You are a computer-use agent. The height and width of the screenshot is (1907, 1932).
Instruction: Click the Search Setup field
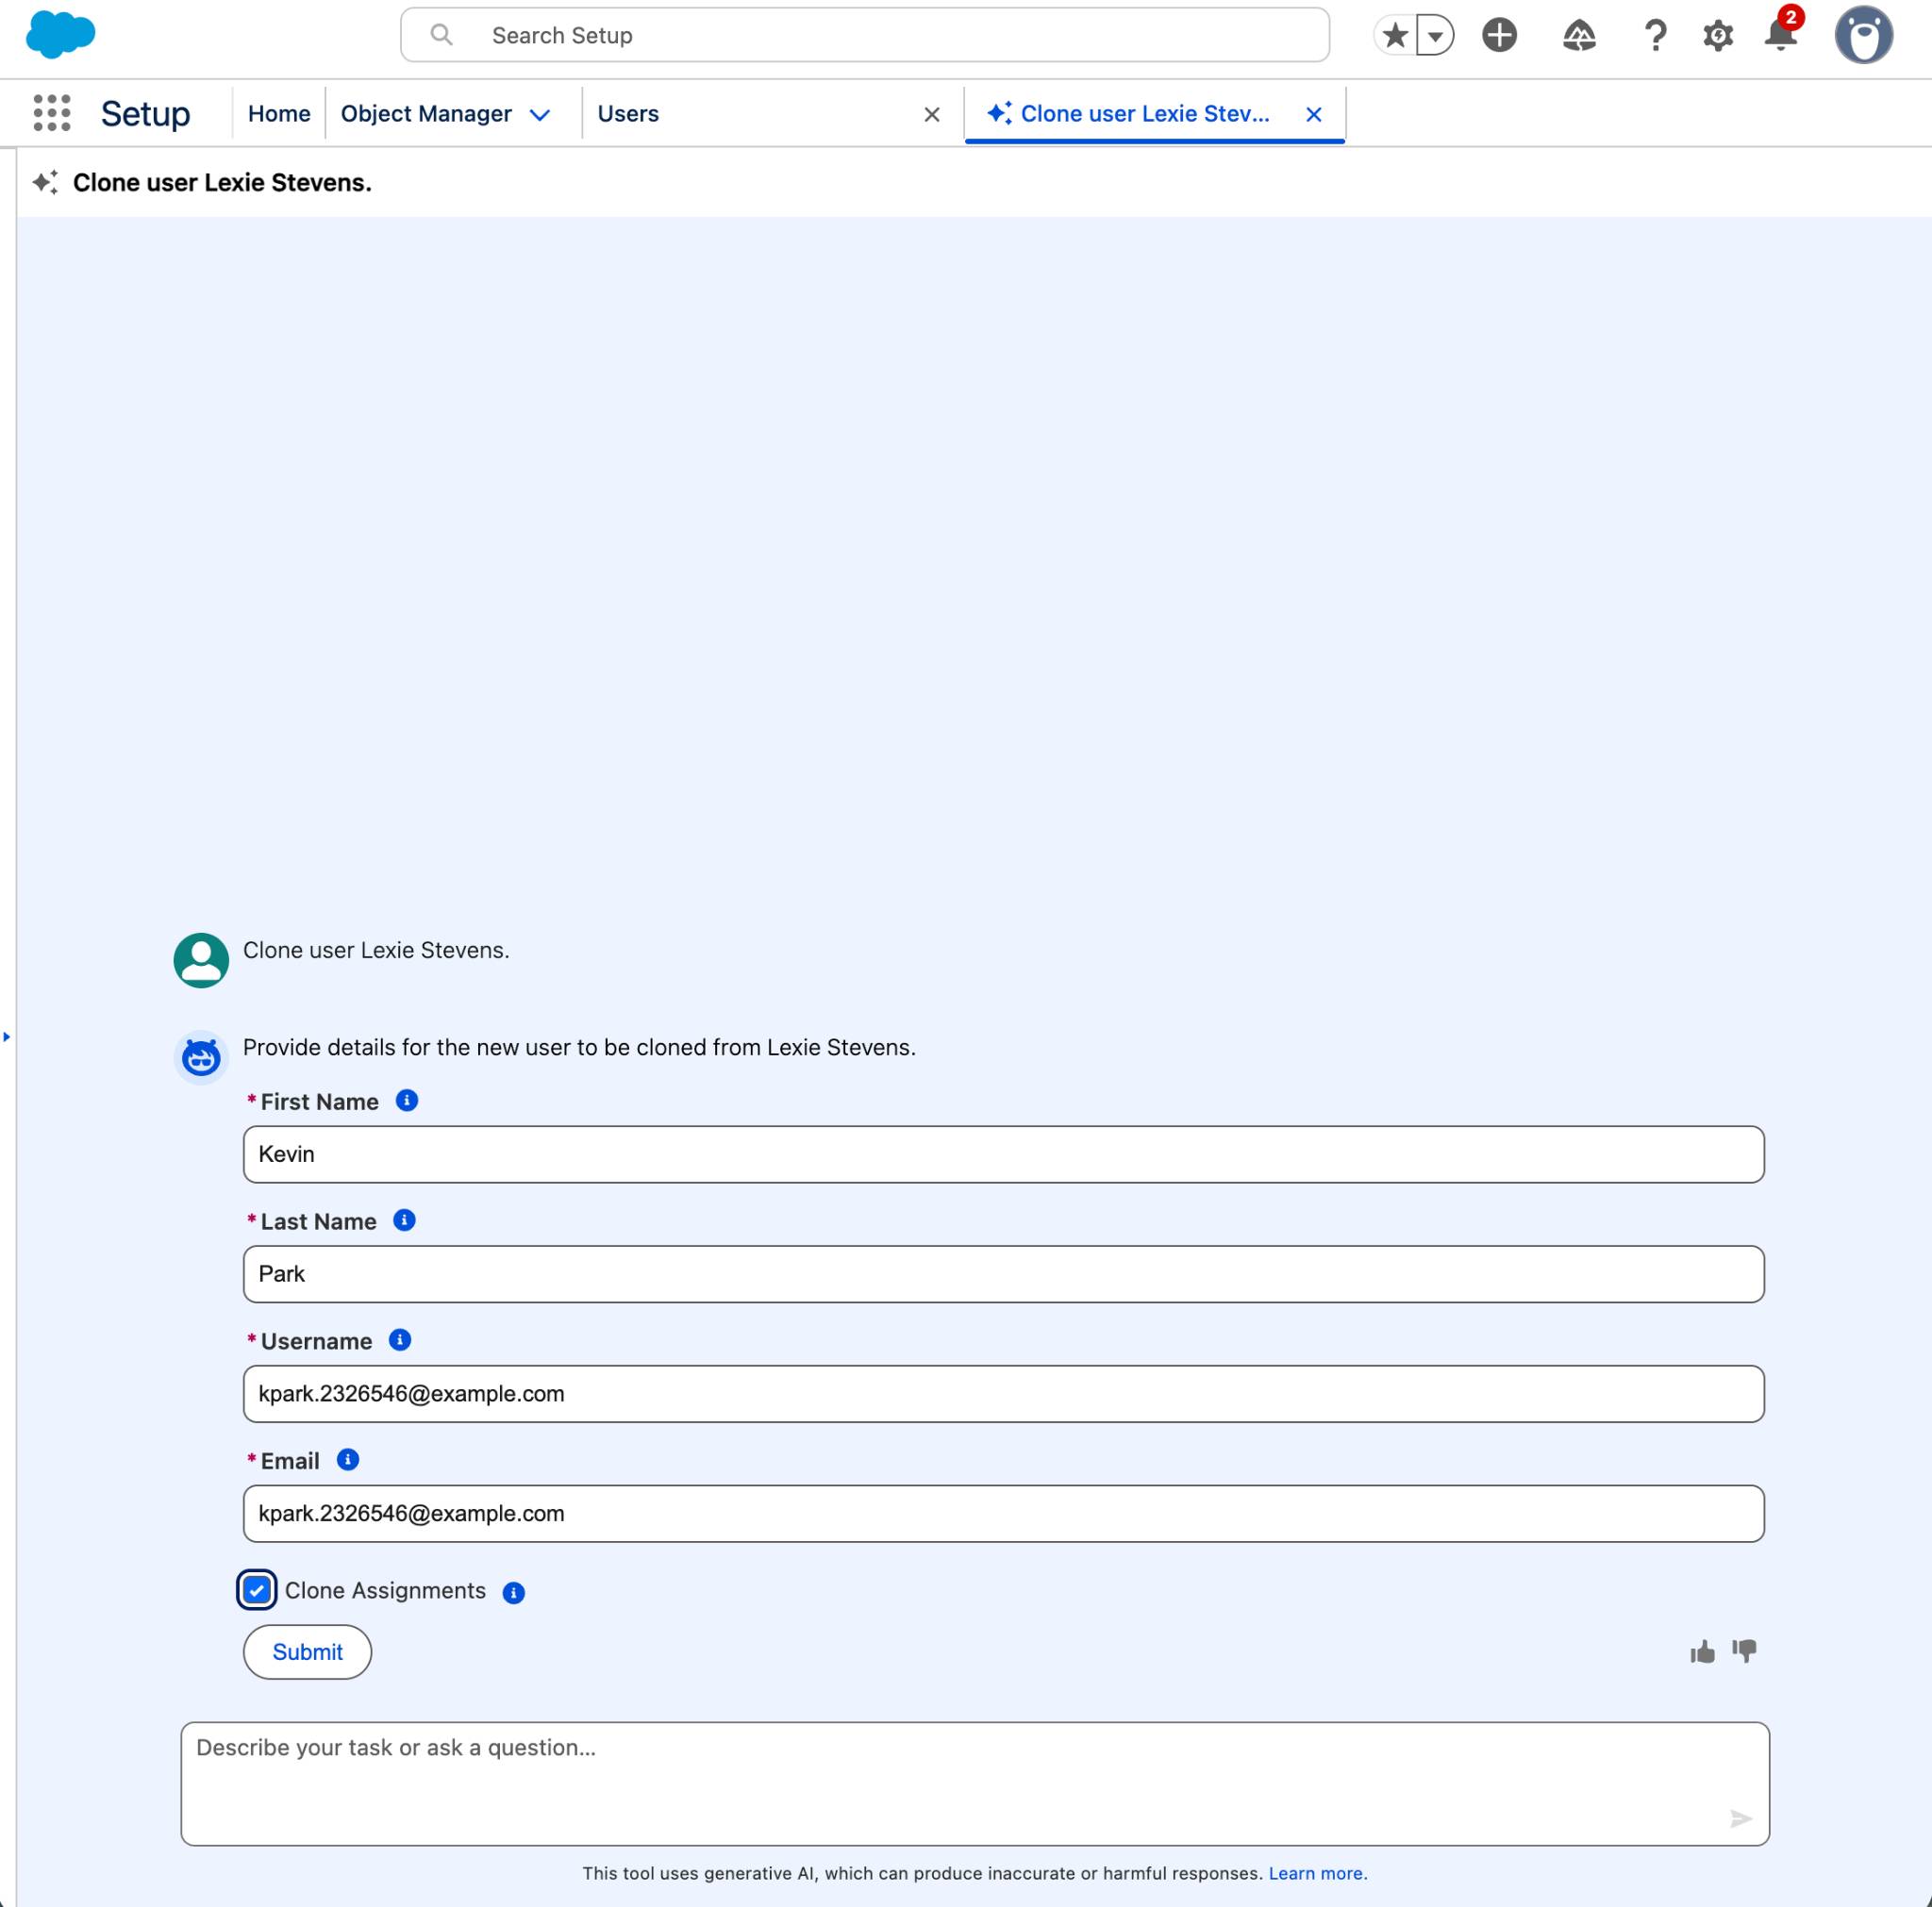[864, 35]
